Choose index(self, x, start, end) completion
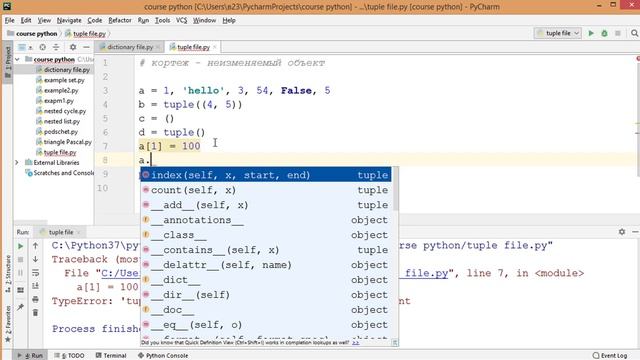 click(x=266, y=175)
